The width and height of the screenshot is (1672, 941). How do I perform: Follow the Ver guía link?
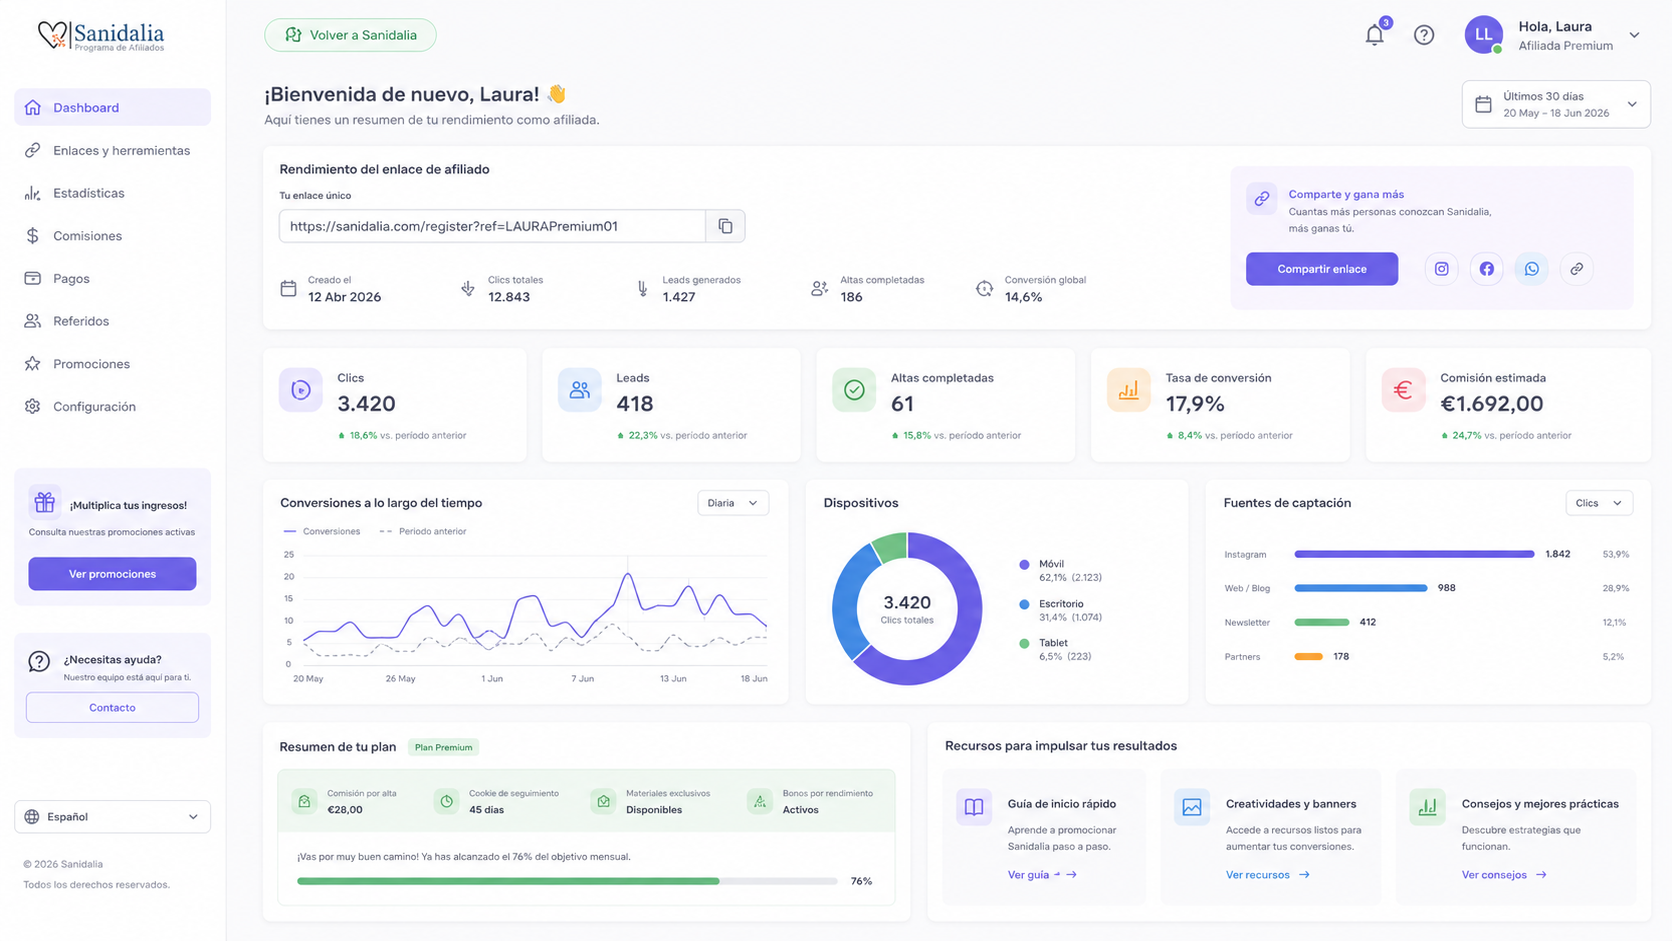[1042, 875]
